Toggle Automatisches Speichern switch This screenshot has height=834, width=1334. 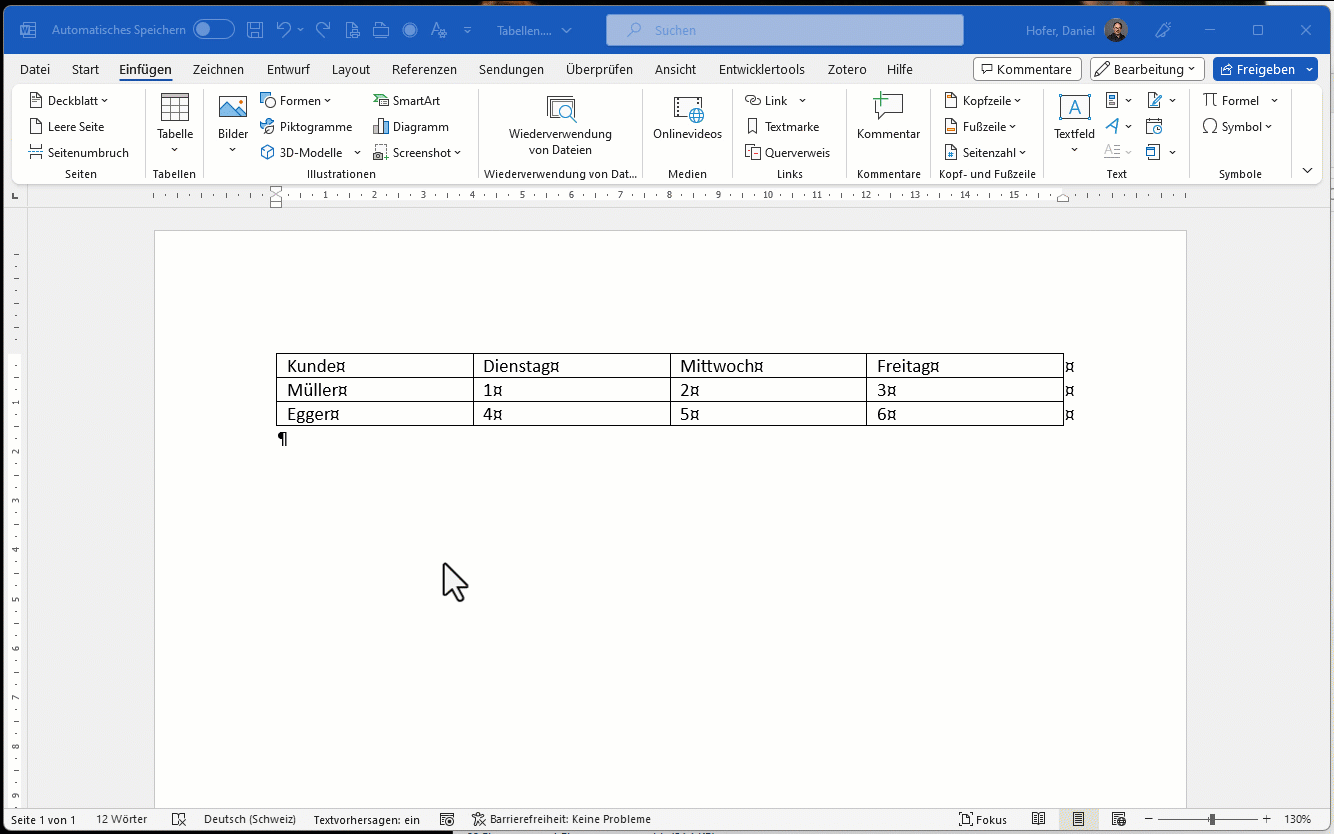coord(214,30)
